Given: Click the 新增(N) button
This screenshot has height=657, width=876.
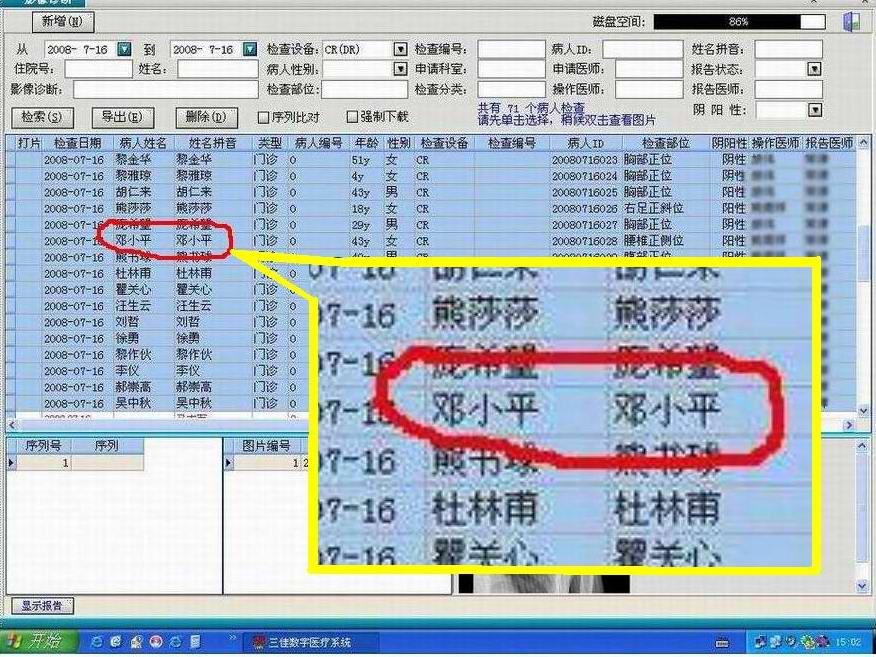Looking at the screenshot, I should tap(62, 22).
